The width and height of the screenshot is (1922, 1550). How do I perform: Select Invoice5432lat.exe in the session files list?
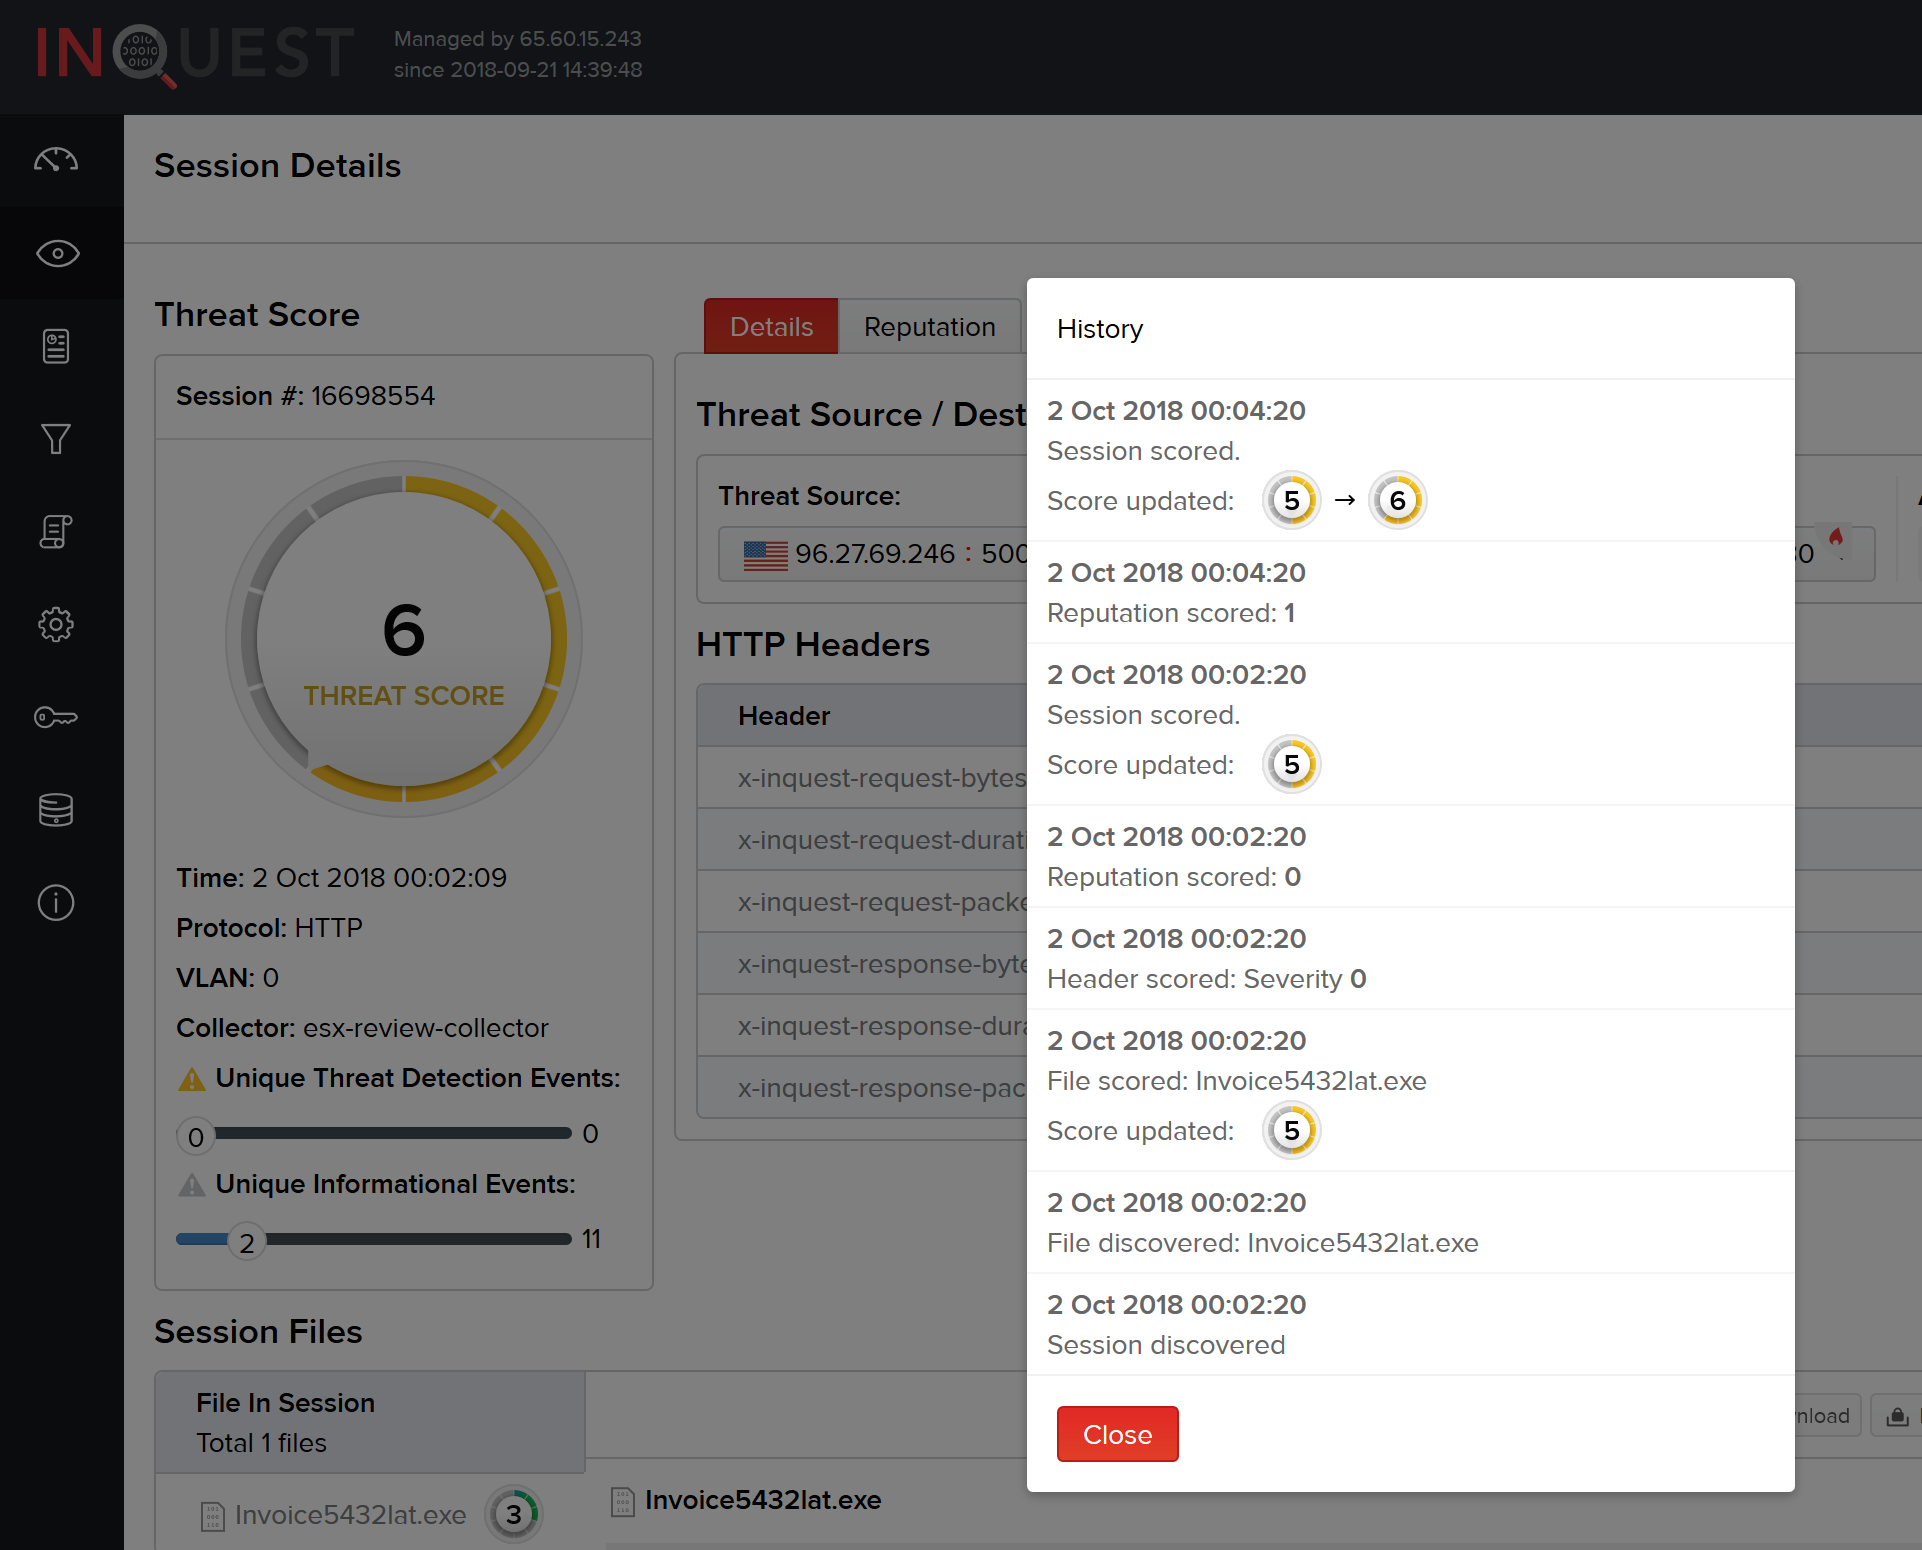pos(350,1515)
